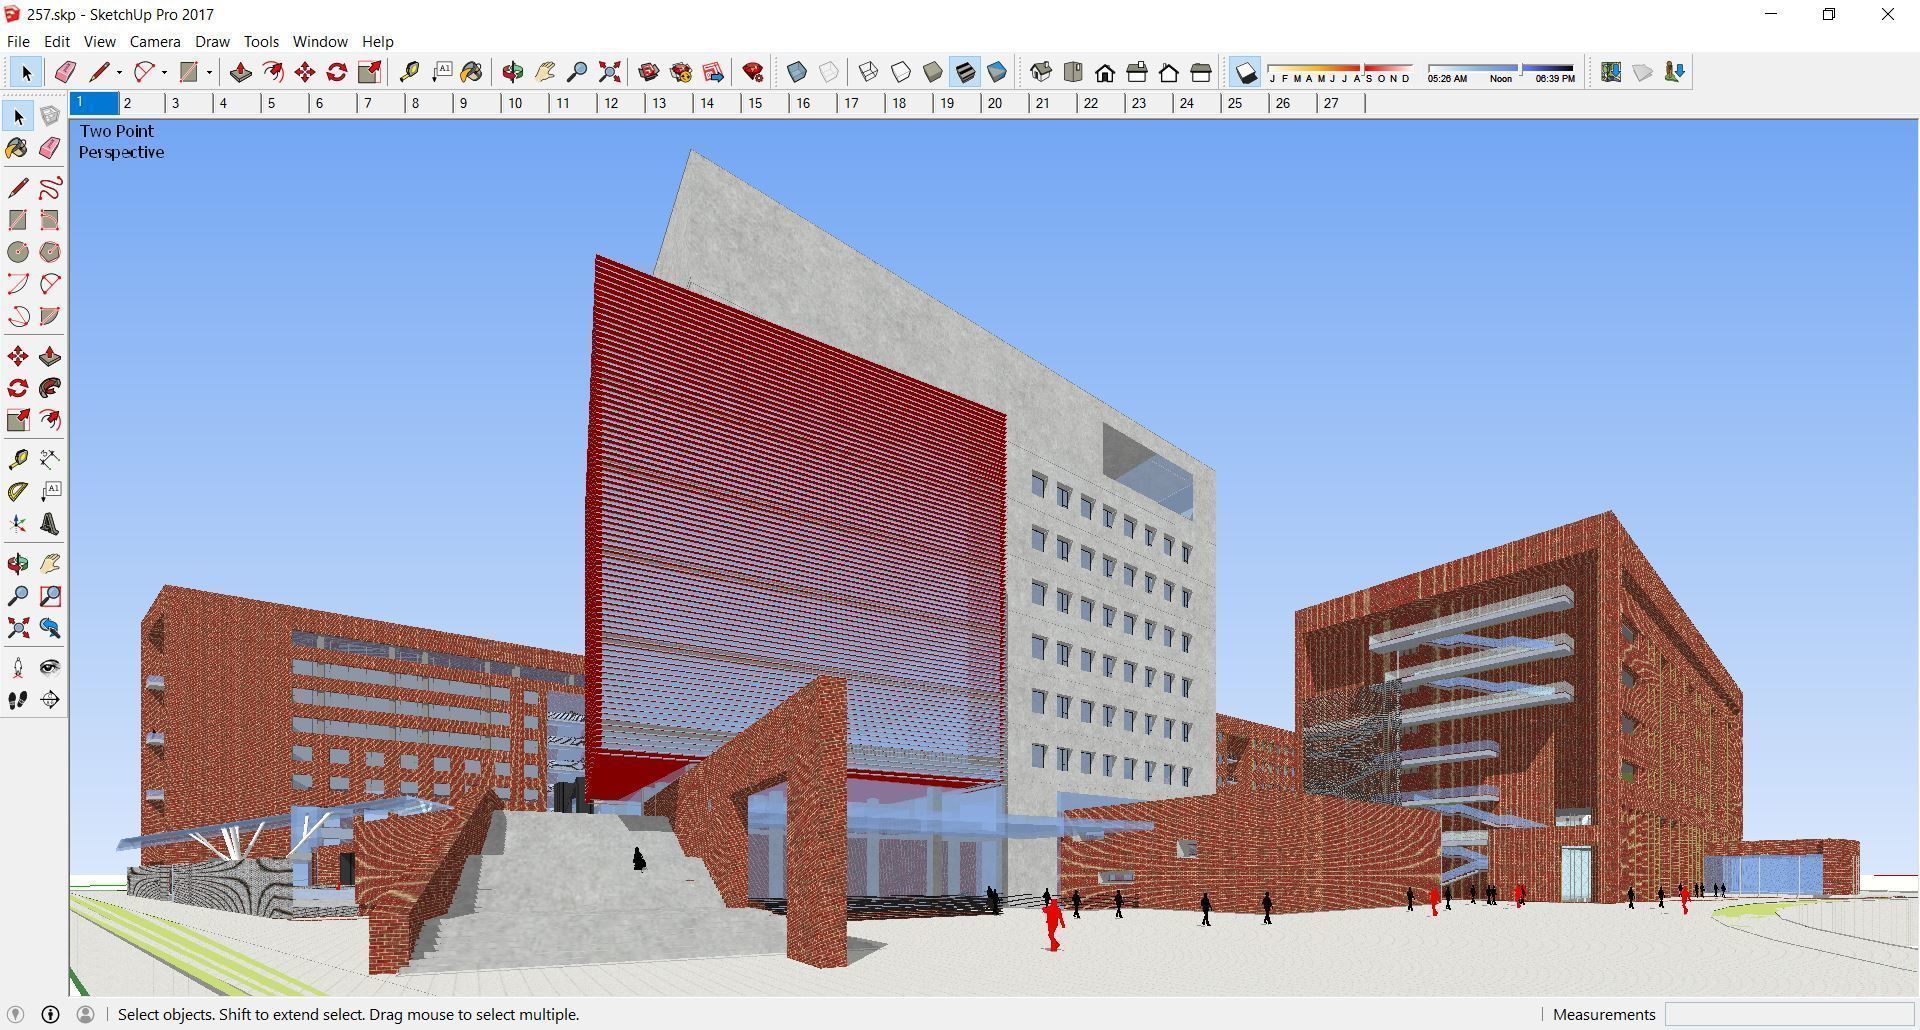Select the Dimension tool
This screenshot has width=1920, height=1030.
[x=50, y=460]
